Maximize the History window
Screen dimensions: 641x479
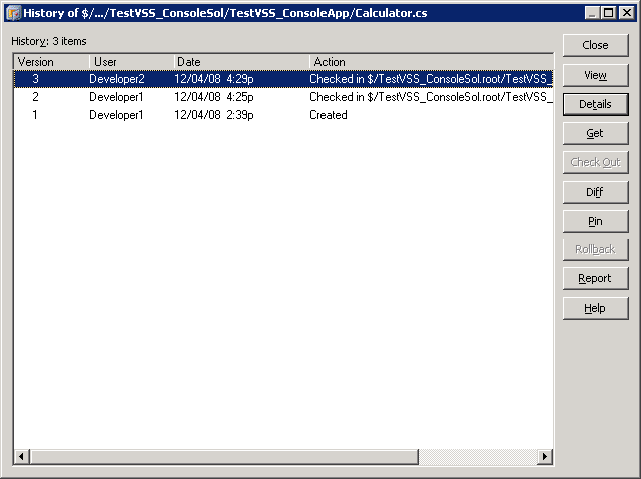click(x=609, y=13)
